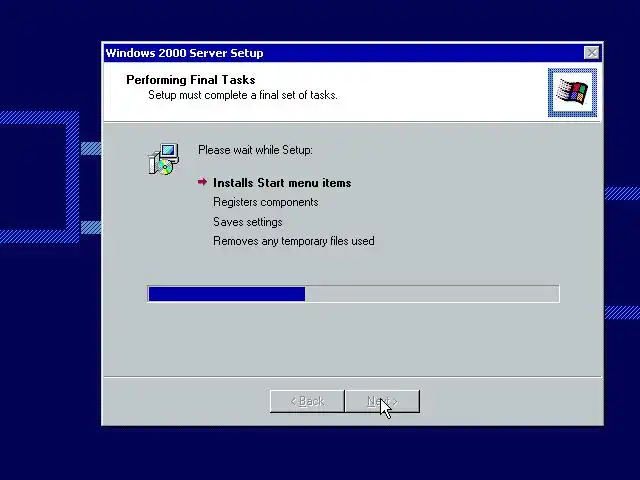Image resolution: width=640 pixels, height=480 pixels.
Task: Click the "Please wait while Setup:" text
Action: click(x=256, y=150)
